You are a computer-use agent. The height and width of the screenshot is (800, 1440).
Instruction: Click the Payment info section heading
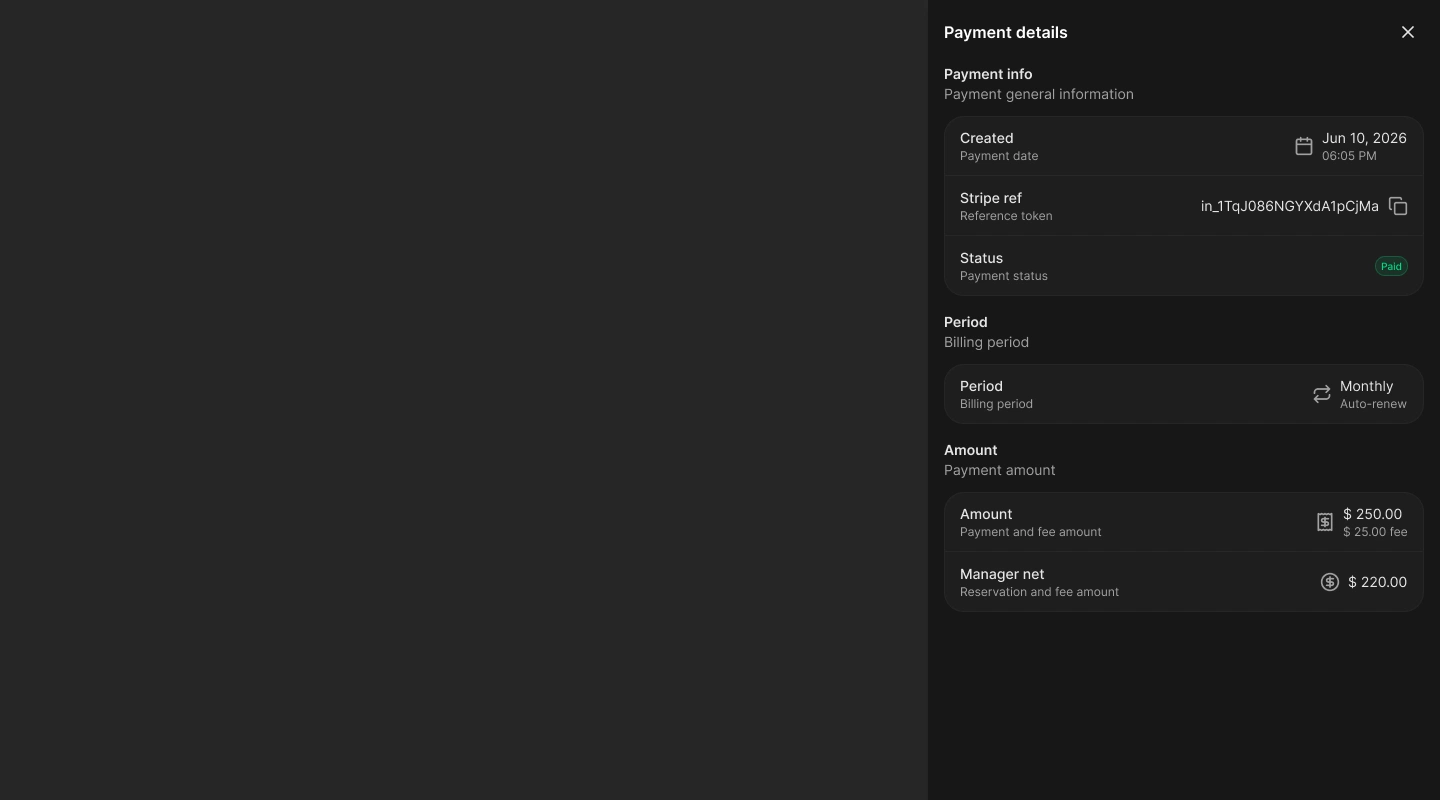[988, 74]
